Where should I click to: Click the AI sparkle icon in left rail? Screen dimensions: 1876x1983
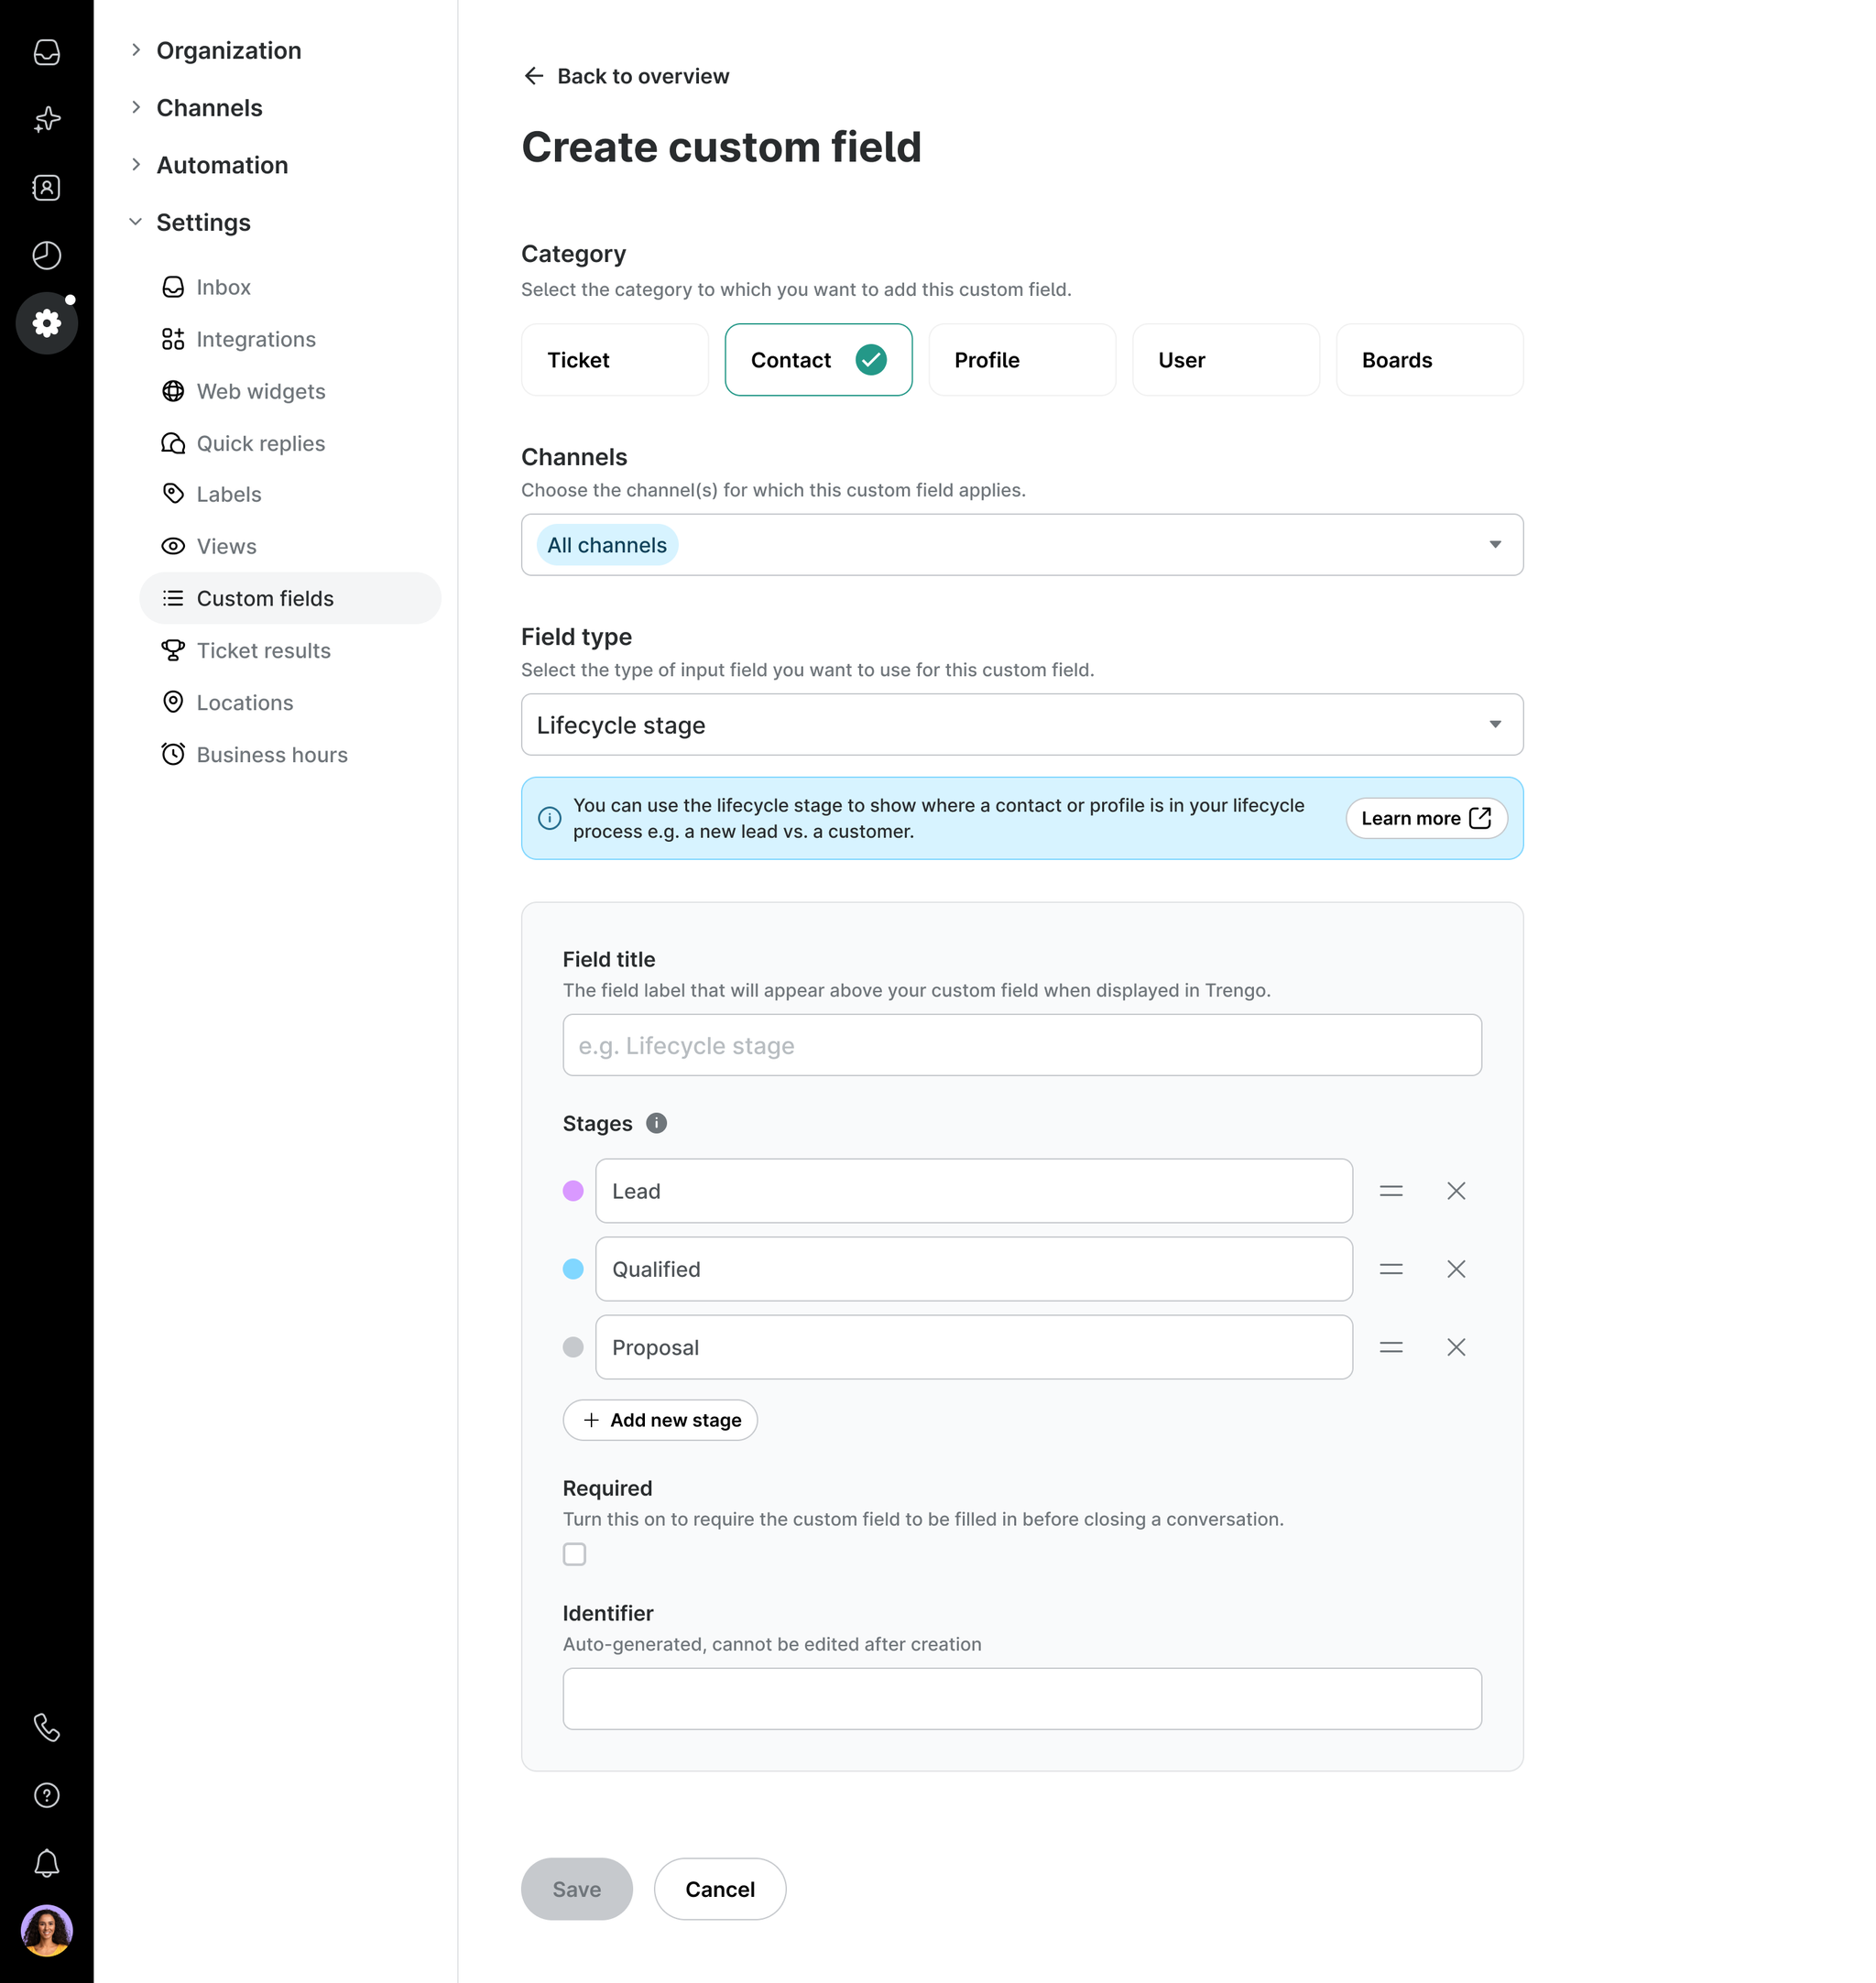tap(47, 120)
